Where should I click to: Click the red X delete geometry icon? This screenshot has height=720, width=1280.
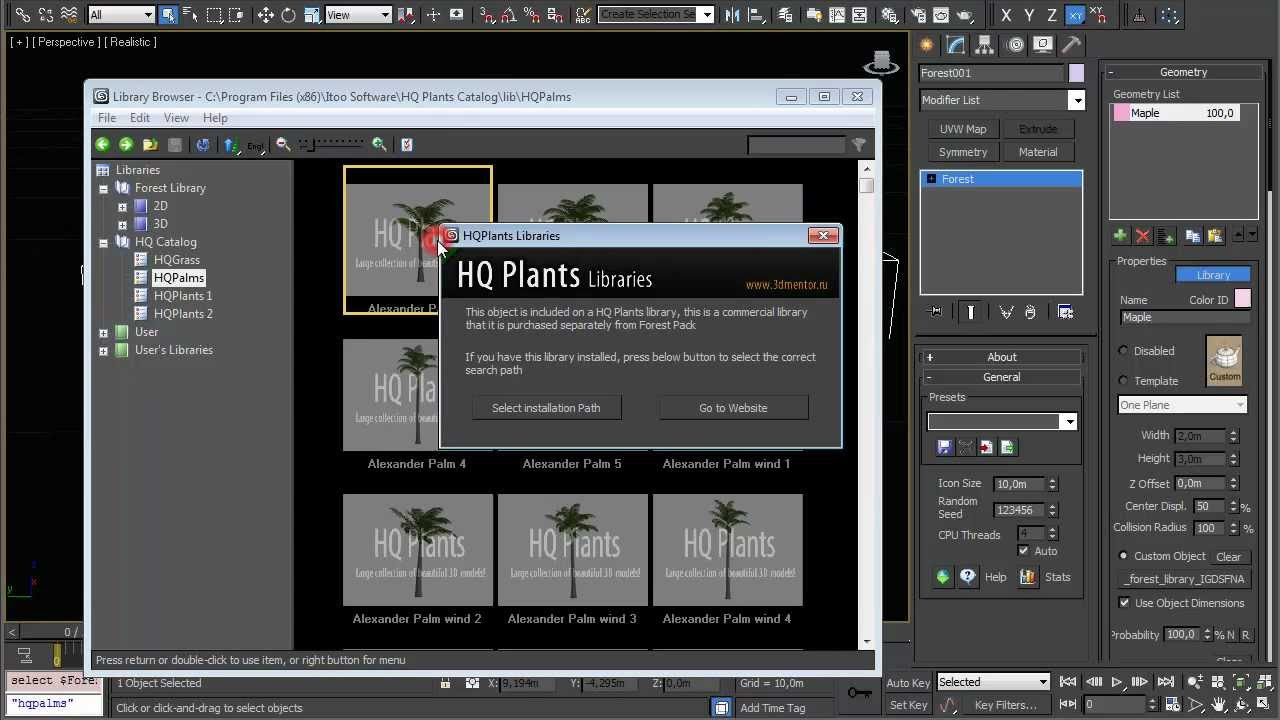1143,236
